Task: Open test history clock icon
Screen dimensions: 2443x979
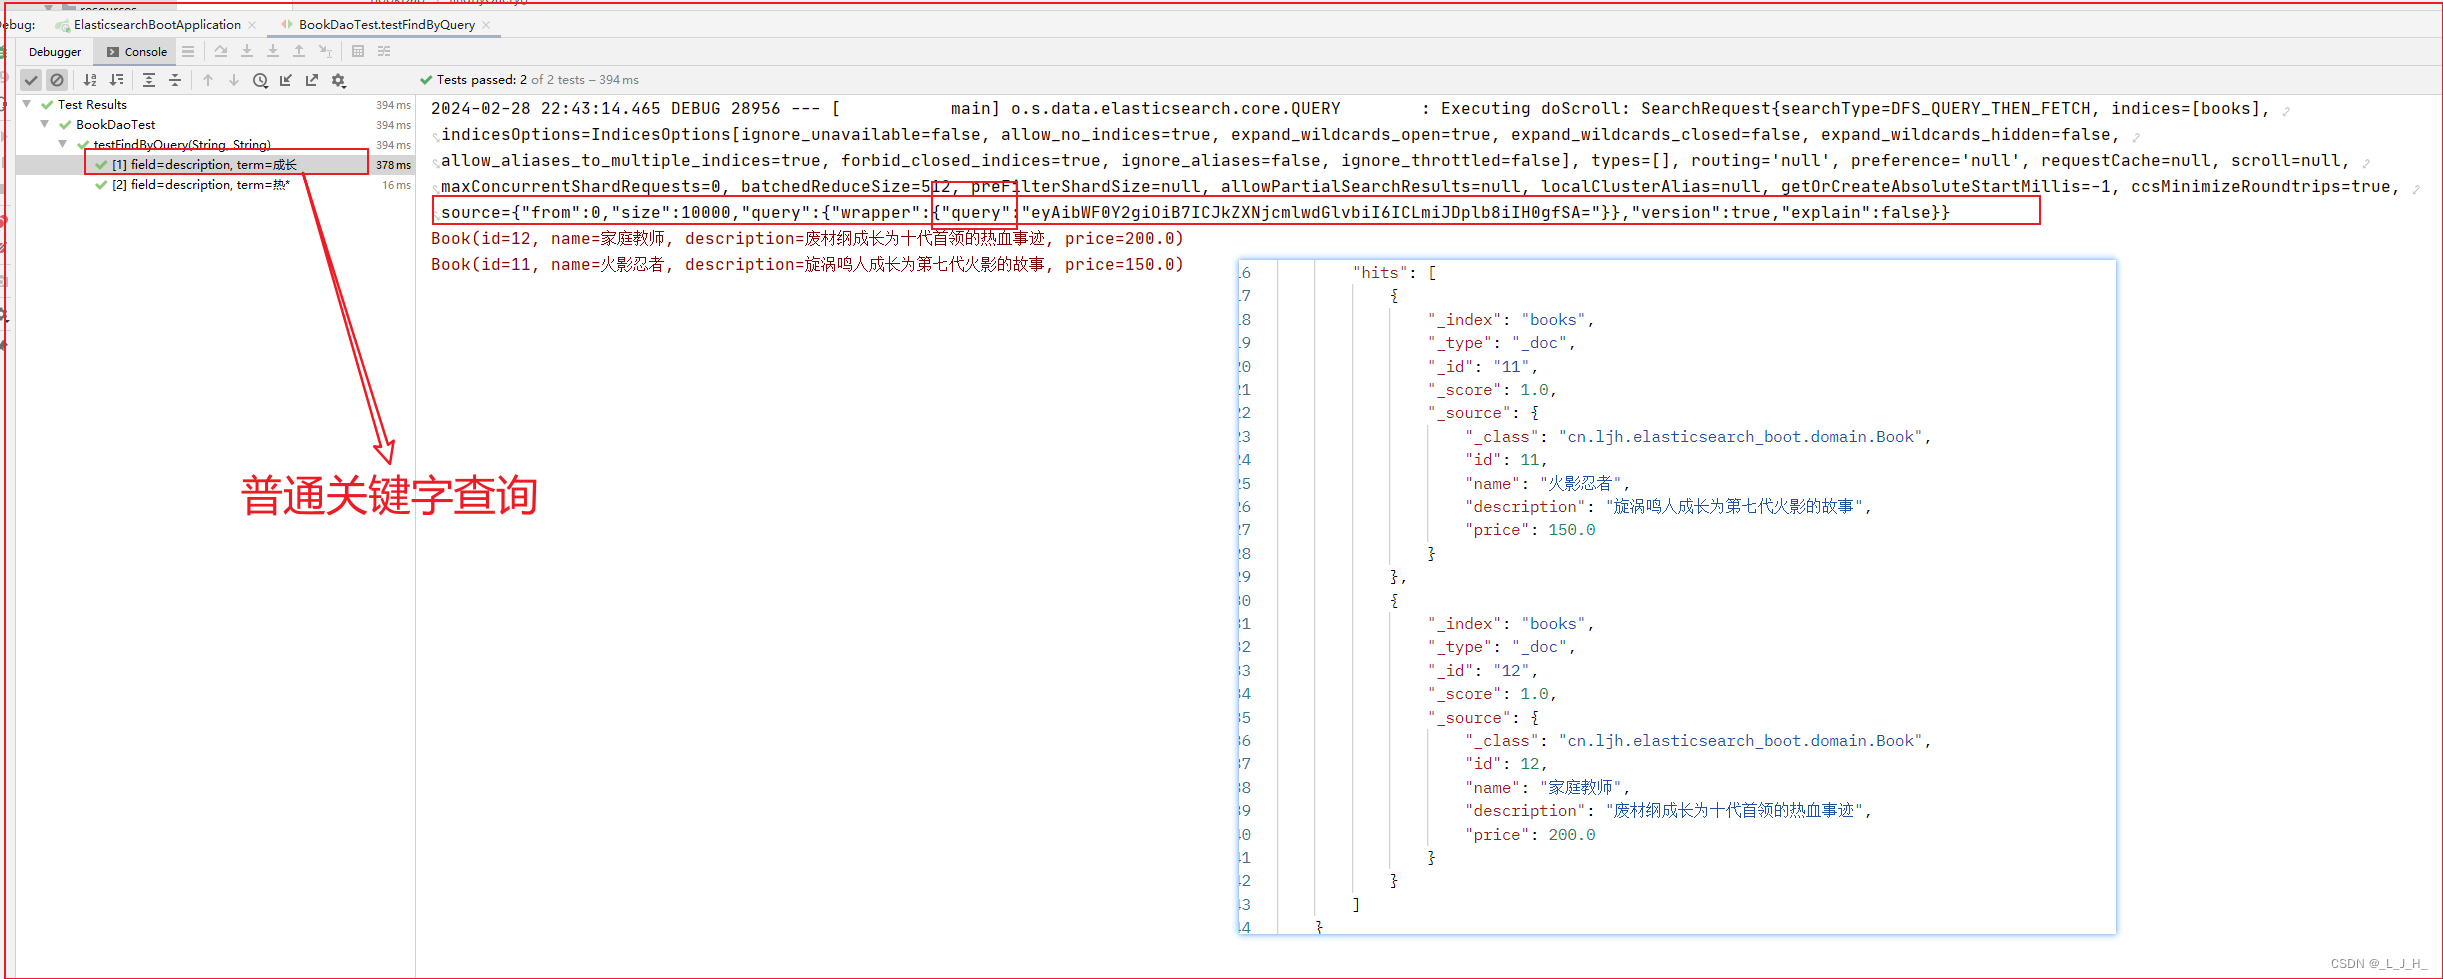Action: coord(260,80)
